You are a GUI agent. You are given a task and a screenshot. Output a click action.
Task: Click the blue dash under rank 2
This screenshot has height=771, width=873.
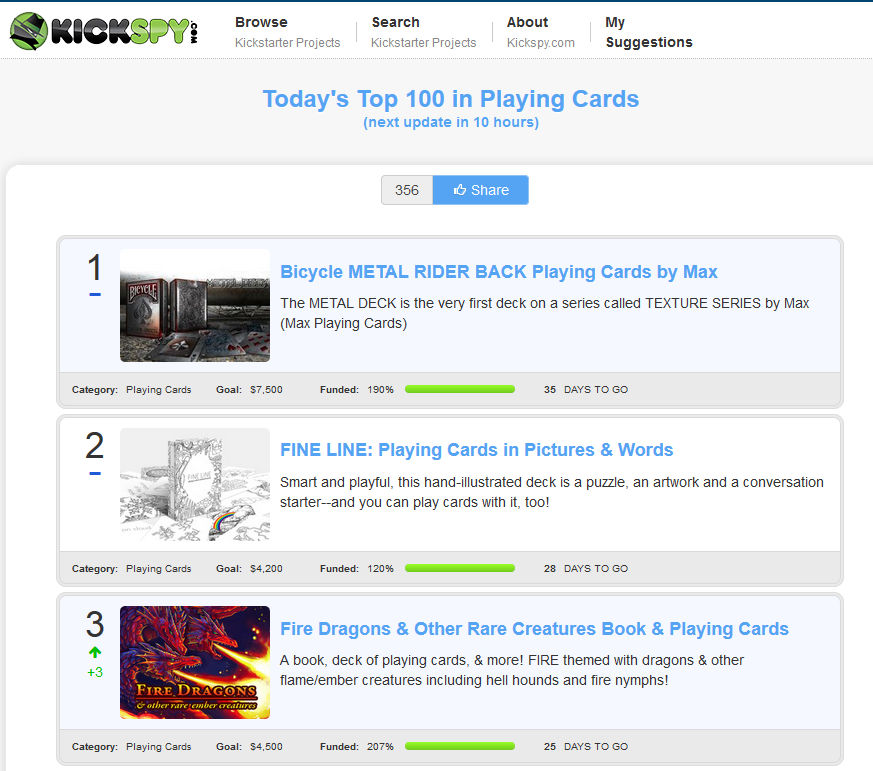click(95, 473)
